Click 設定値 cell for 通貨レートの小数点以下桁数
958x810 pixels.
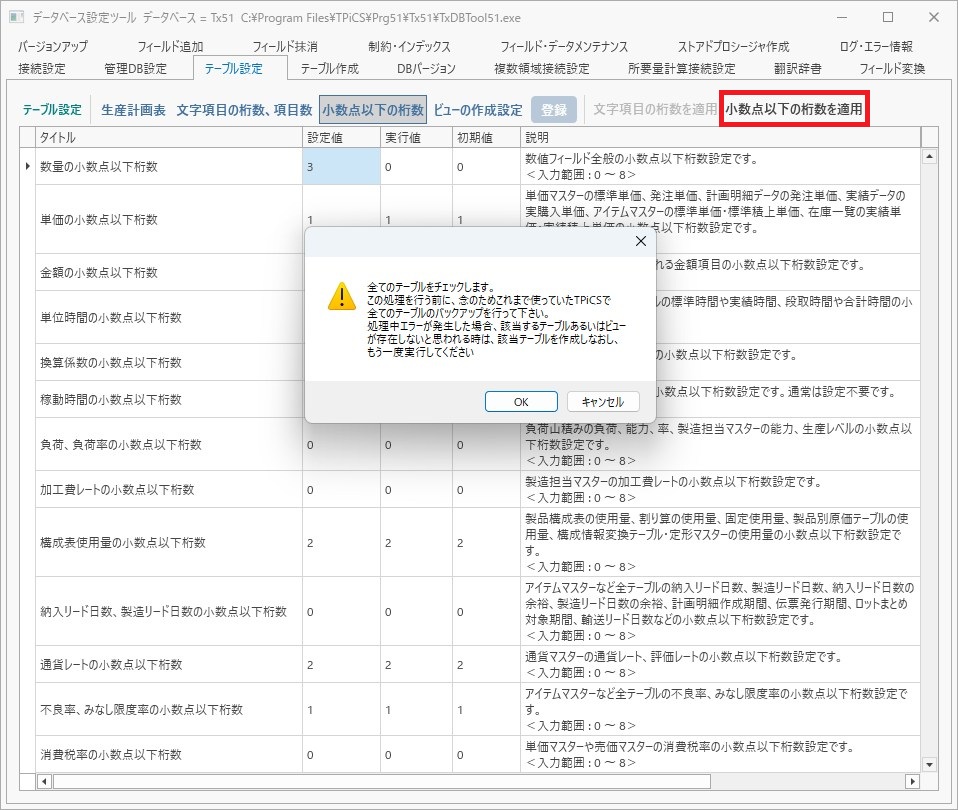click(x=341, y=665)
